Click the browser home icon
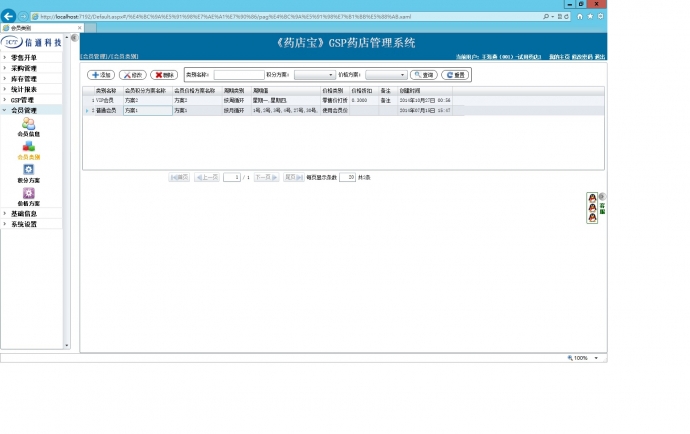The width and height of the screenshot is (690, 434). 580,16
